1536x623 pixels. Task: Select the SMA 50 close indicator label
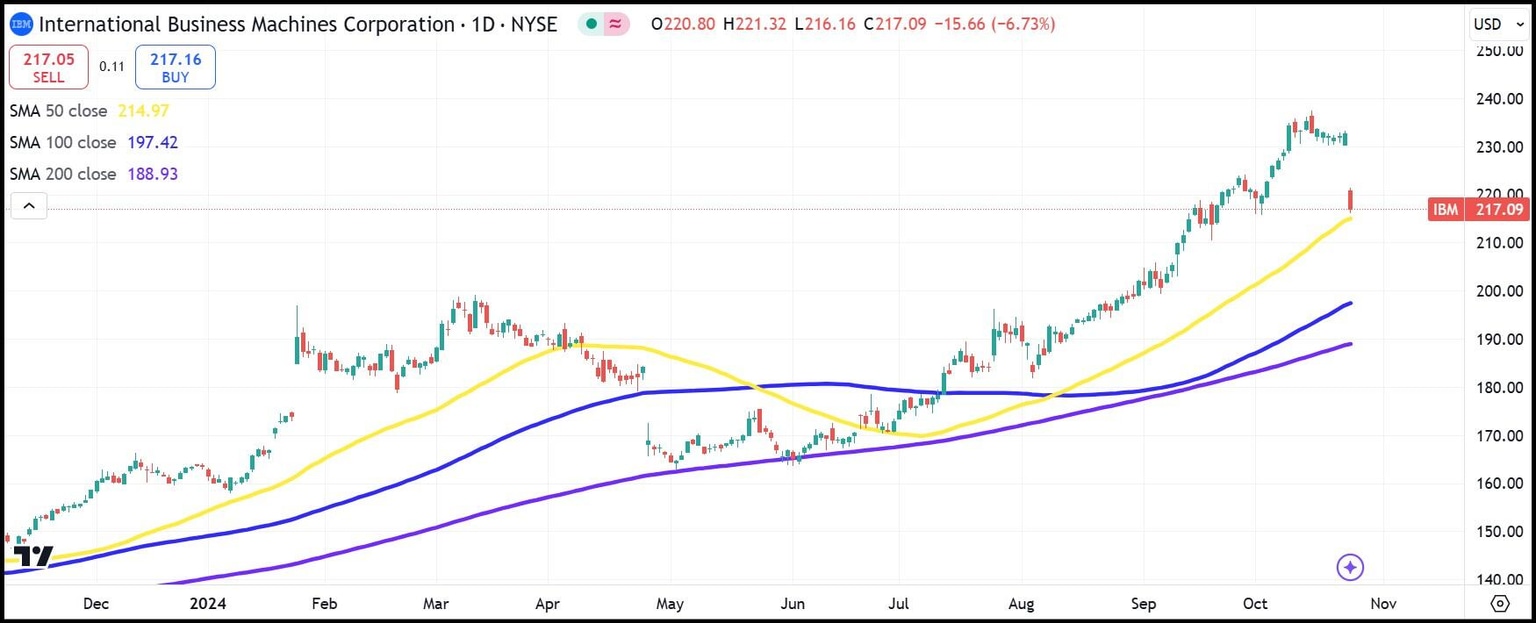(x=59, y=111)
